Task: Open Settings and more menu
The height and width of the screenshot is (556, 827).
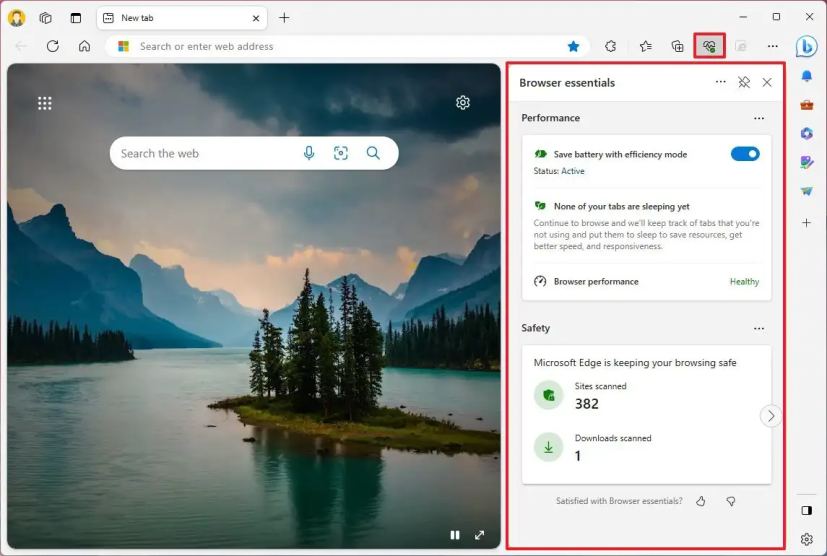Action: (773, 46)
